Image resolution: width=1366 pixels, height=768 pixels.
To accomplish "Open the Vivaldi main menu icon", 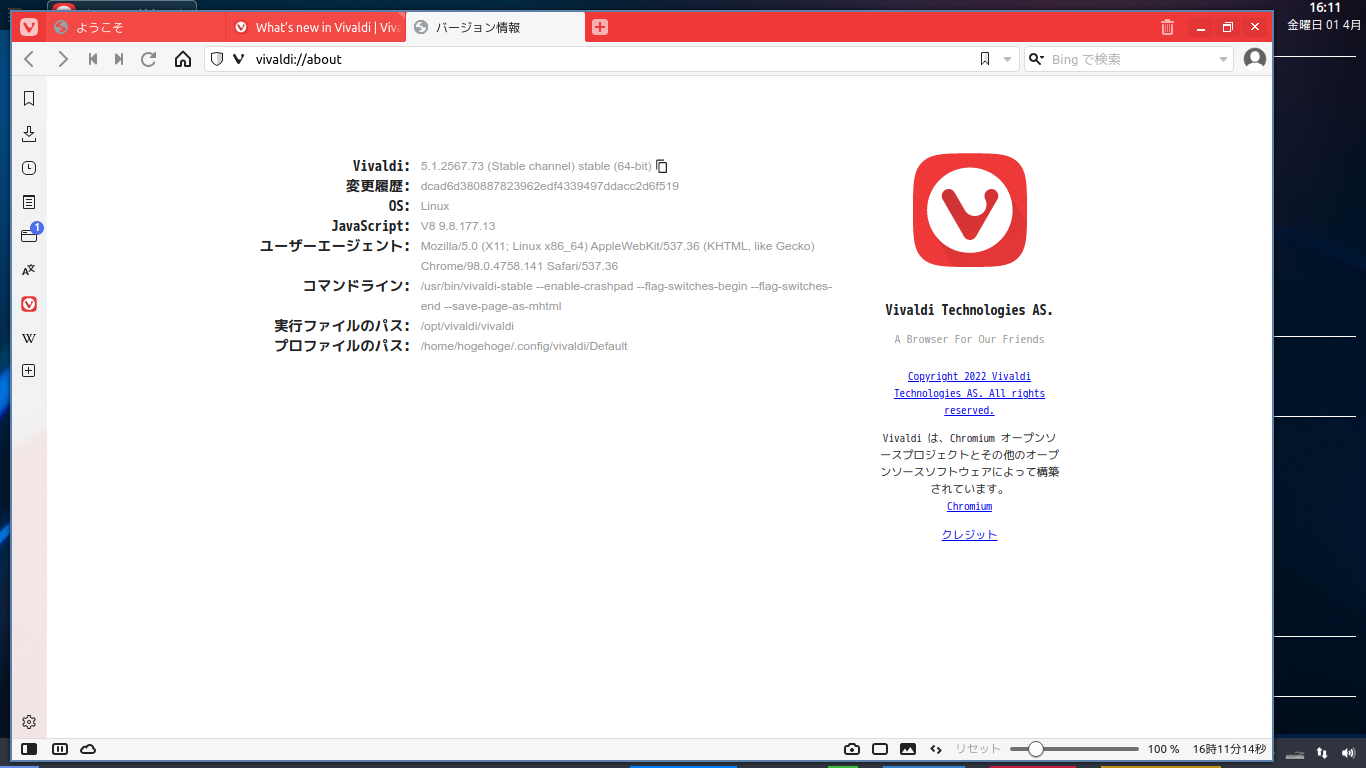I will pos(29,27).
